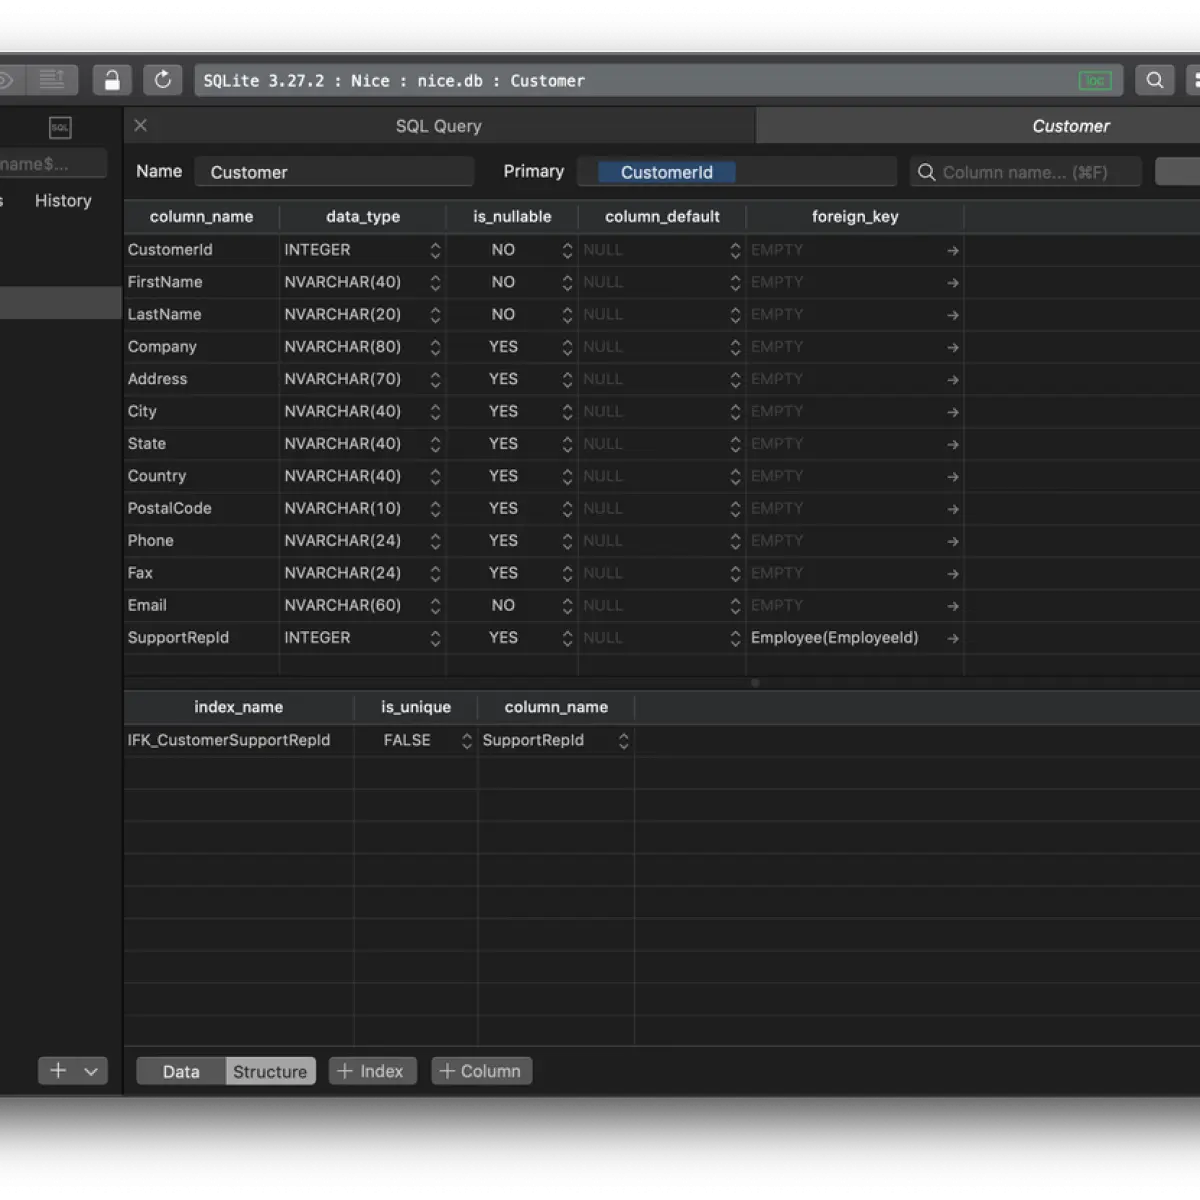This screenshot has height=1200, width=1200.
Task: Close the SQL Query tab
Action: (140, 125)
